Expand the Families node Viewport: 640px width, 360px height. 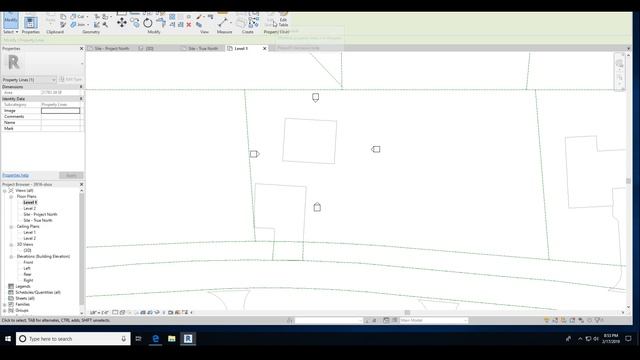click(x=4, y=304)
